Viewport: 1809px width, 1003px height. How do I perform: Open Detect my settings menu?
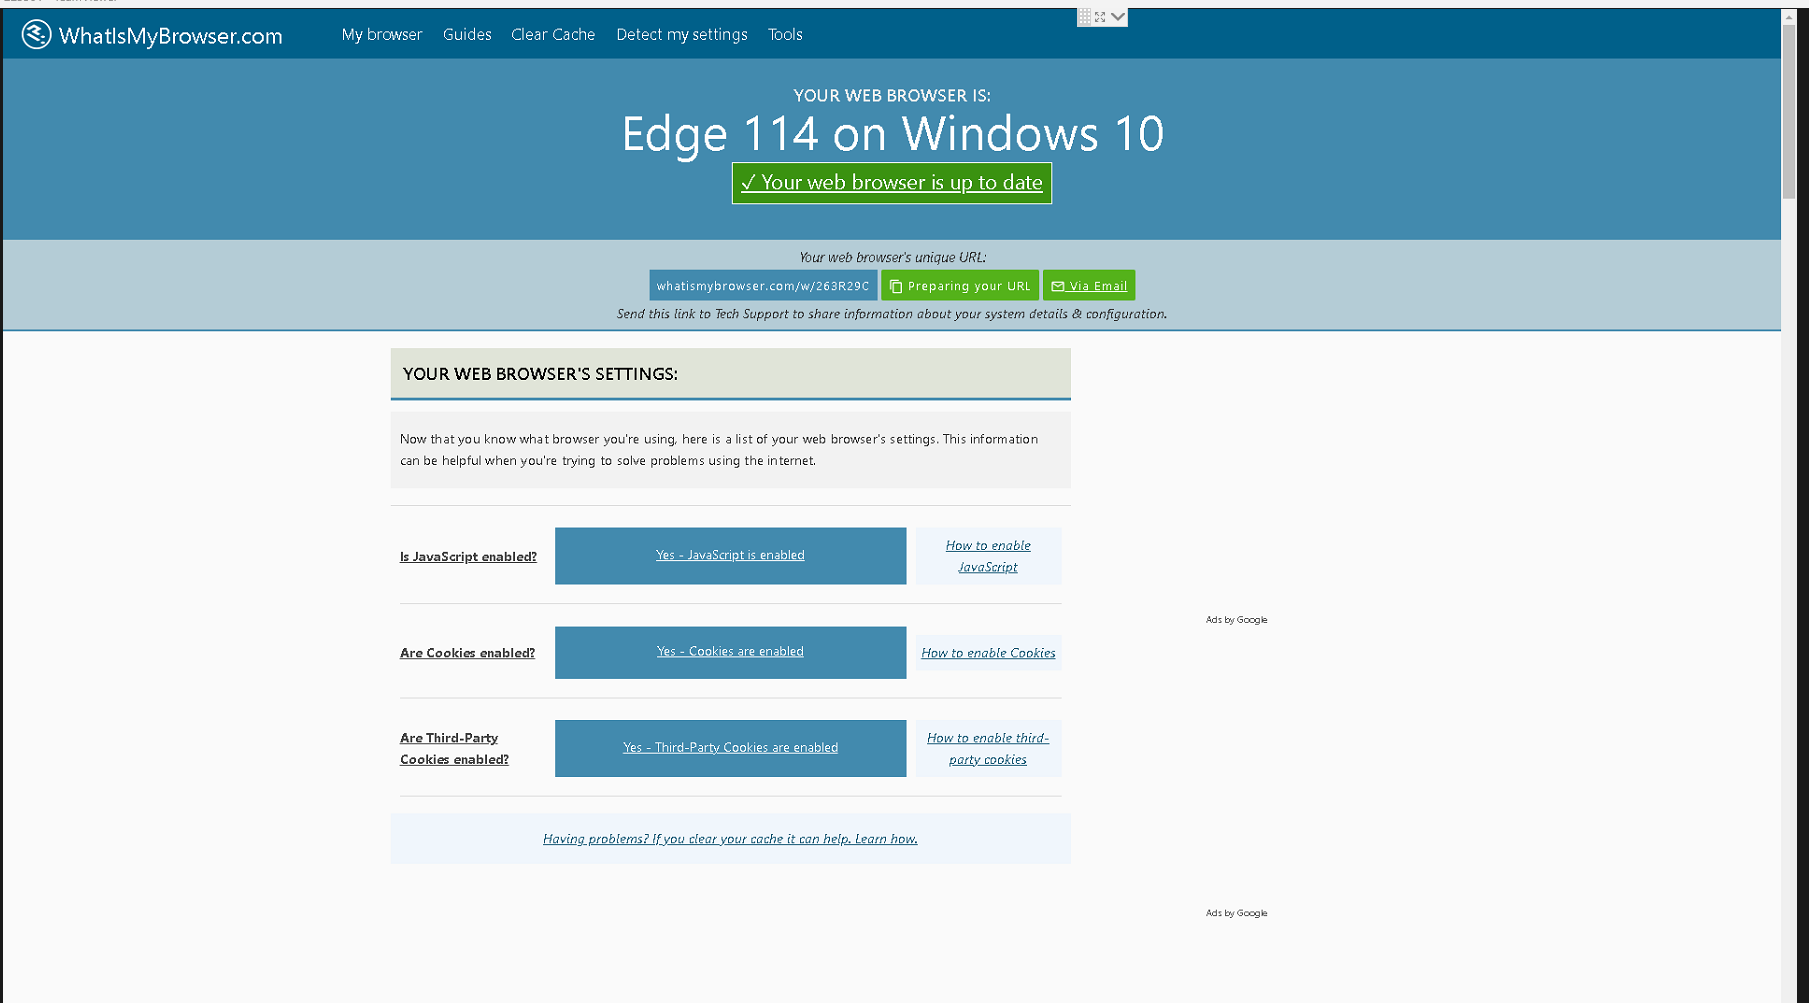[x=682, y=34]
